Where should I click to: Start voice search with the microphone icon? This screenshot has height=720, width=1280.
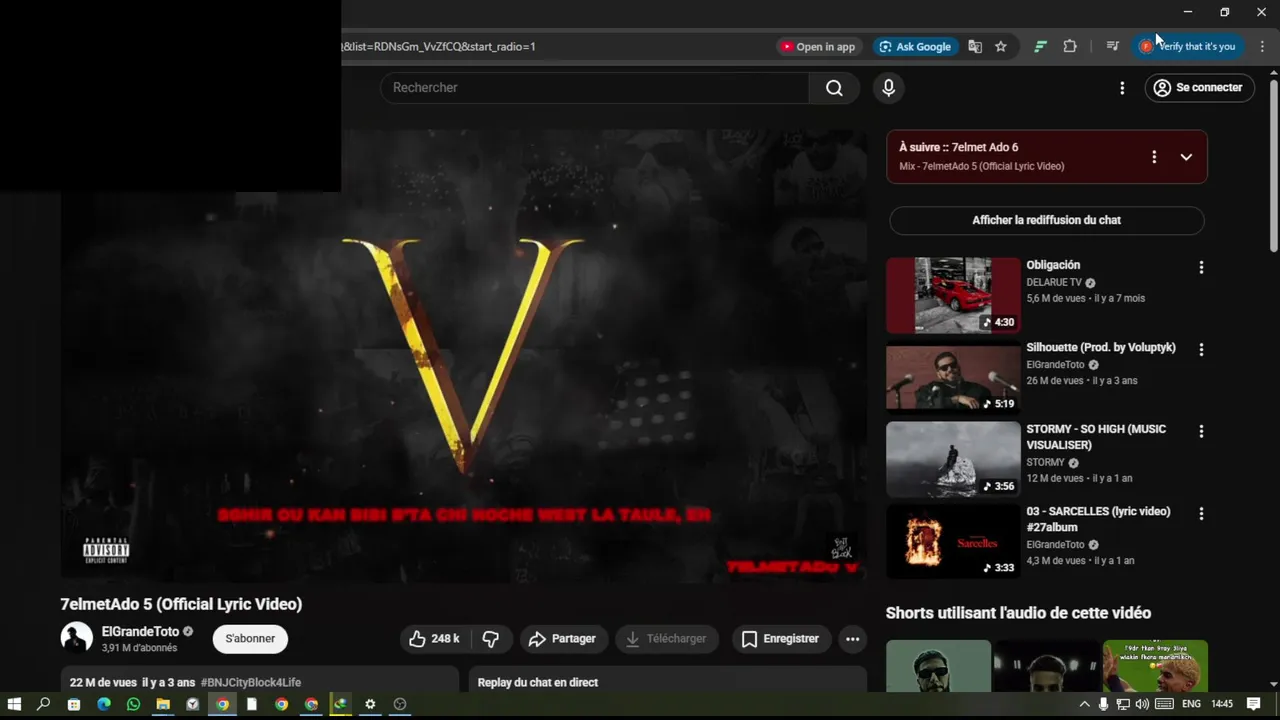tap(888, 88)
